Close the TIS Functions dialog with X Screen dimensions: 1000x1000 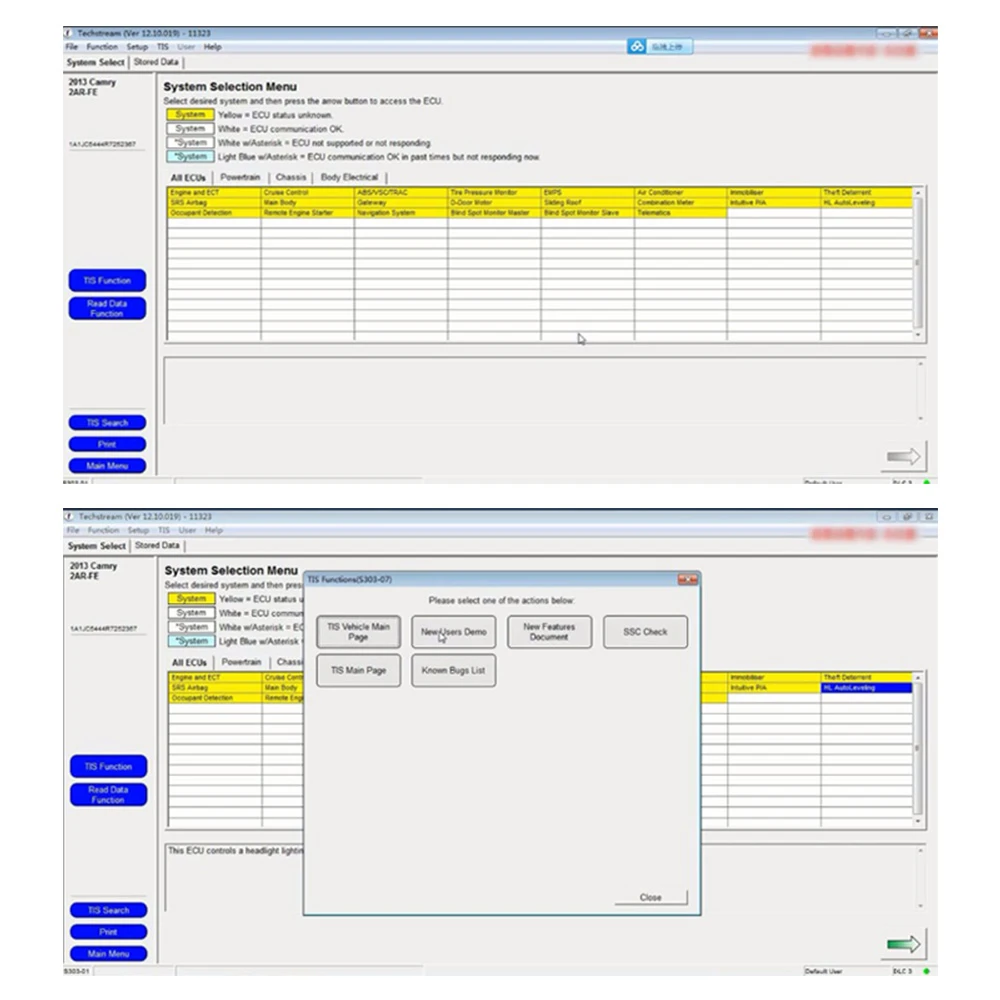(x=688, y=579)
